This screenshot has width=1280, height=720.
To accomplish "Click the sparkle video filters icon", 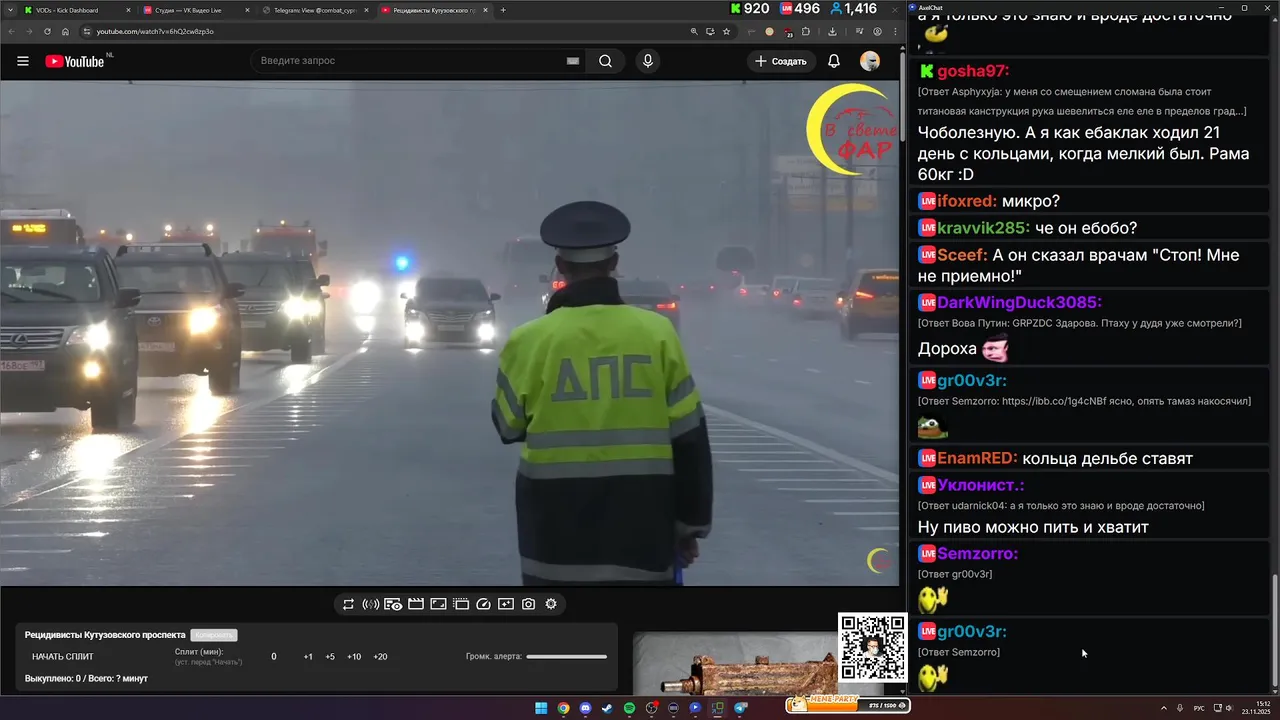I will click(x=506, y=604).
